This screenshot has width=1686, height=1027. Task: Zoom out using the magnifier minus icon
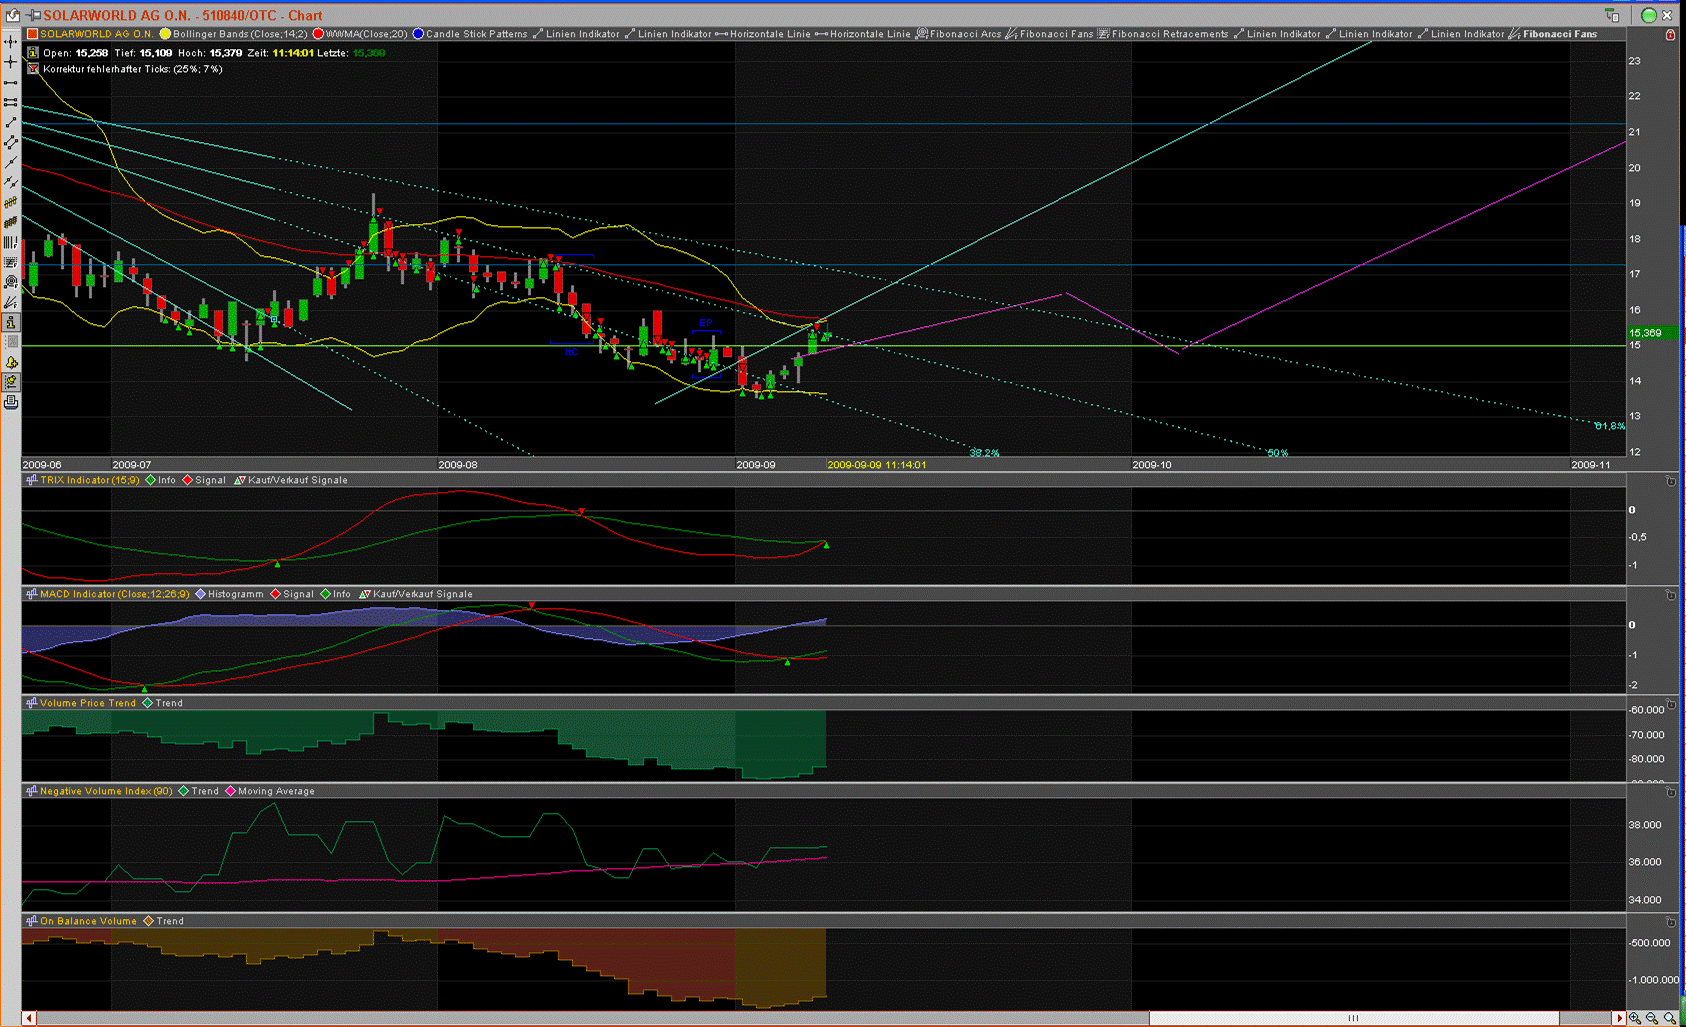(x=1652, y=1018)
